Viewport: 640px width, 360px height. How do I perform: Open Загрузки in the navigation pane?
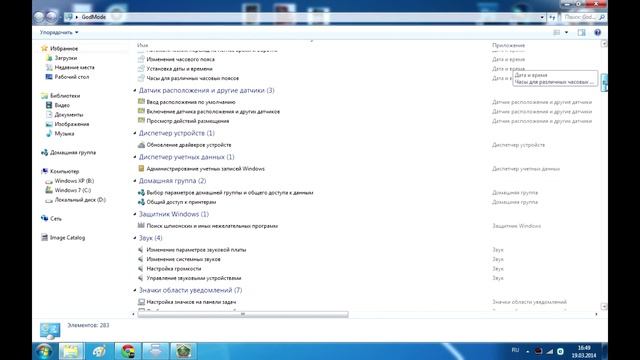coord(66,58)
